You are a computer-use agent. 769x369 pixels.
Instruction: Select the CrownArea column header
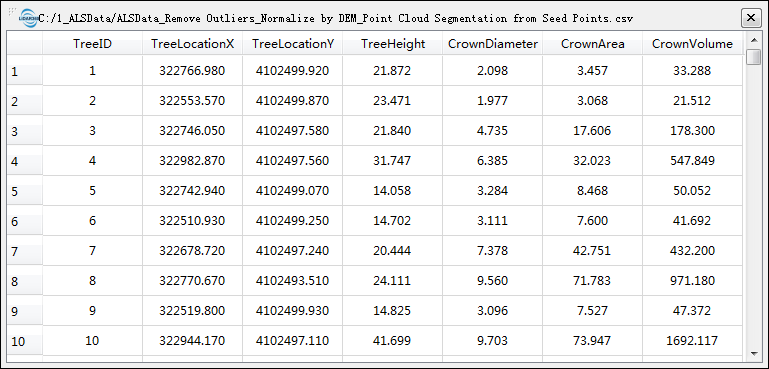point(592,44)
